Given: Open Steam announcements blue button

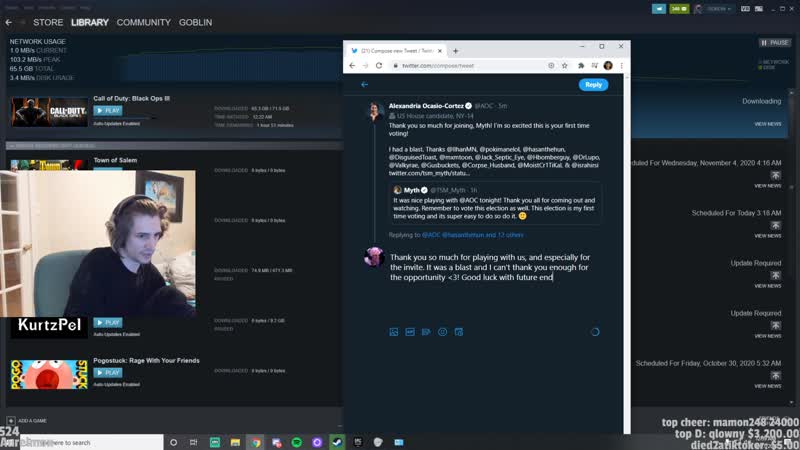Looking at the screenshot, I should pyautogui.click(x=659, y=9).
